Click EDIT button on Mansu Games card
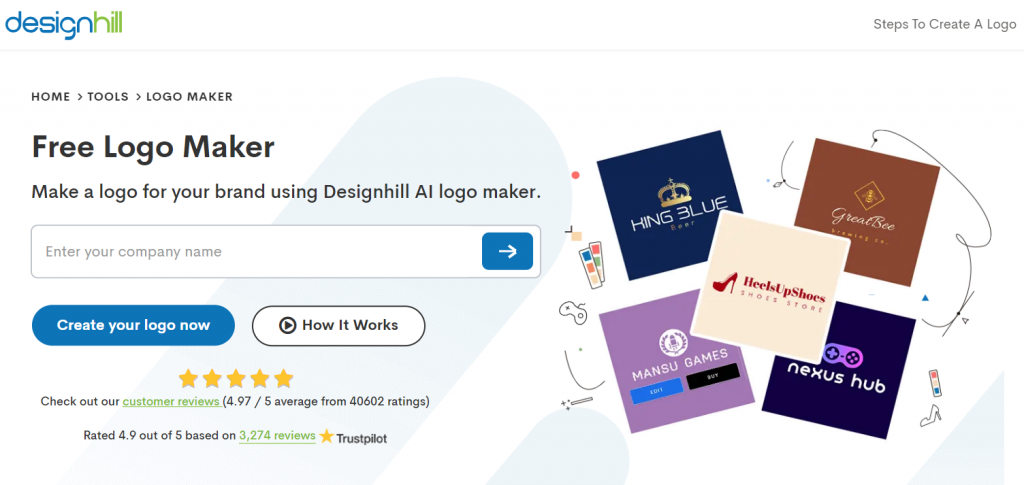Screen dimensions: 1024x485 pos(656,391)
